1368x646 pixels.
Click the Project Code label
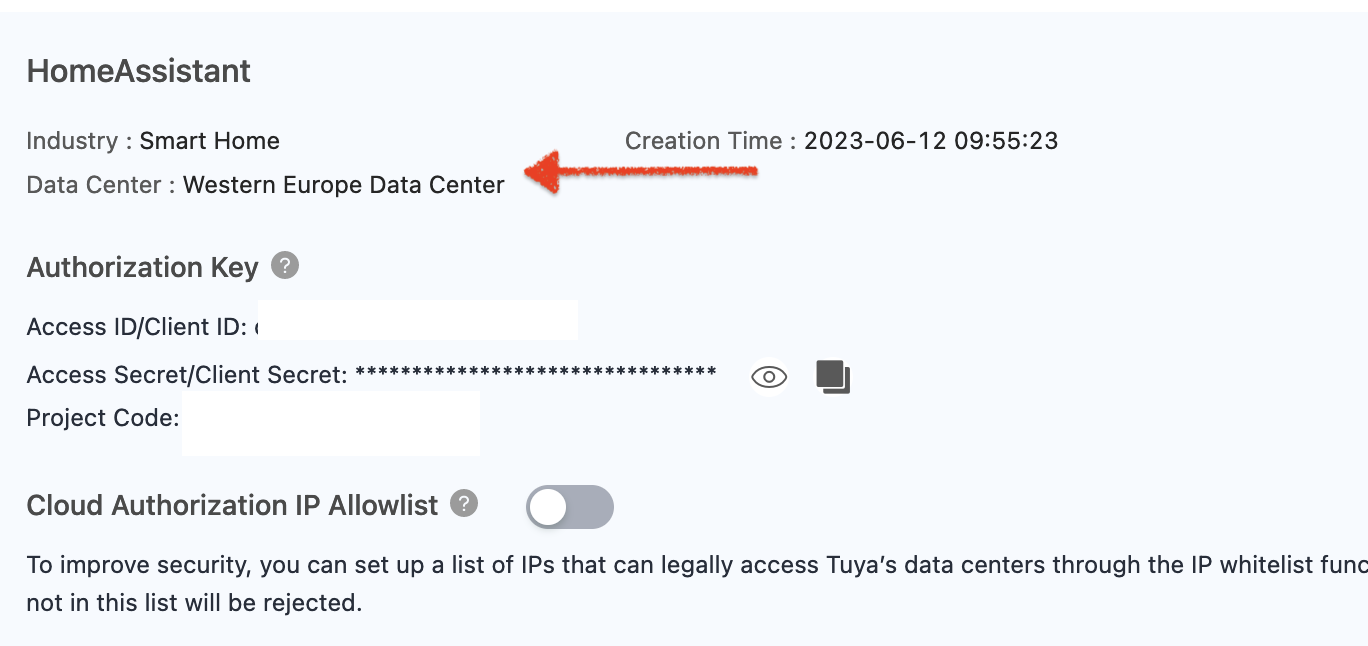click(103, 418)
